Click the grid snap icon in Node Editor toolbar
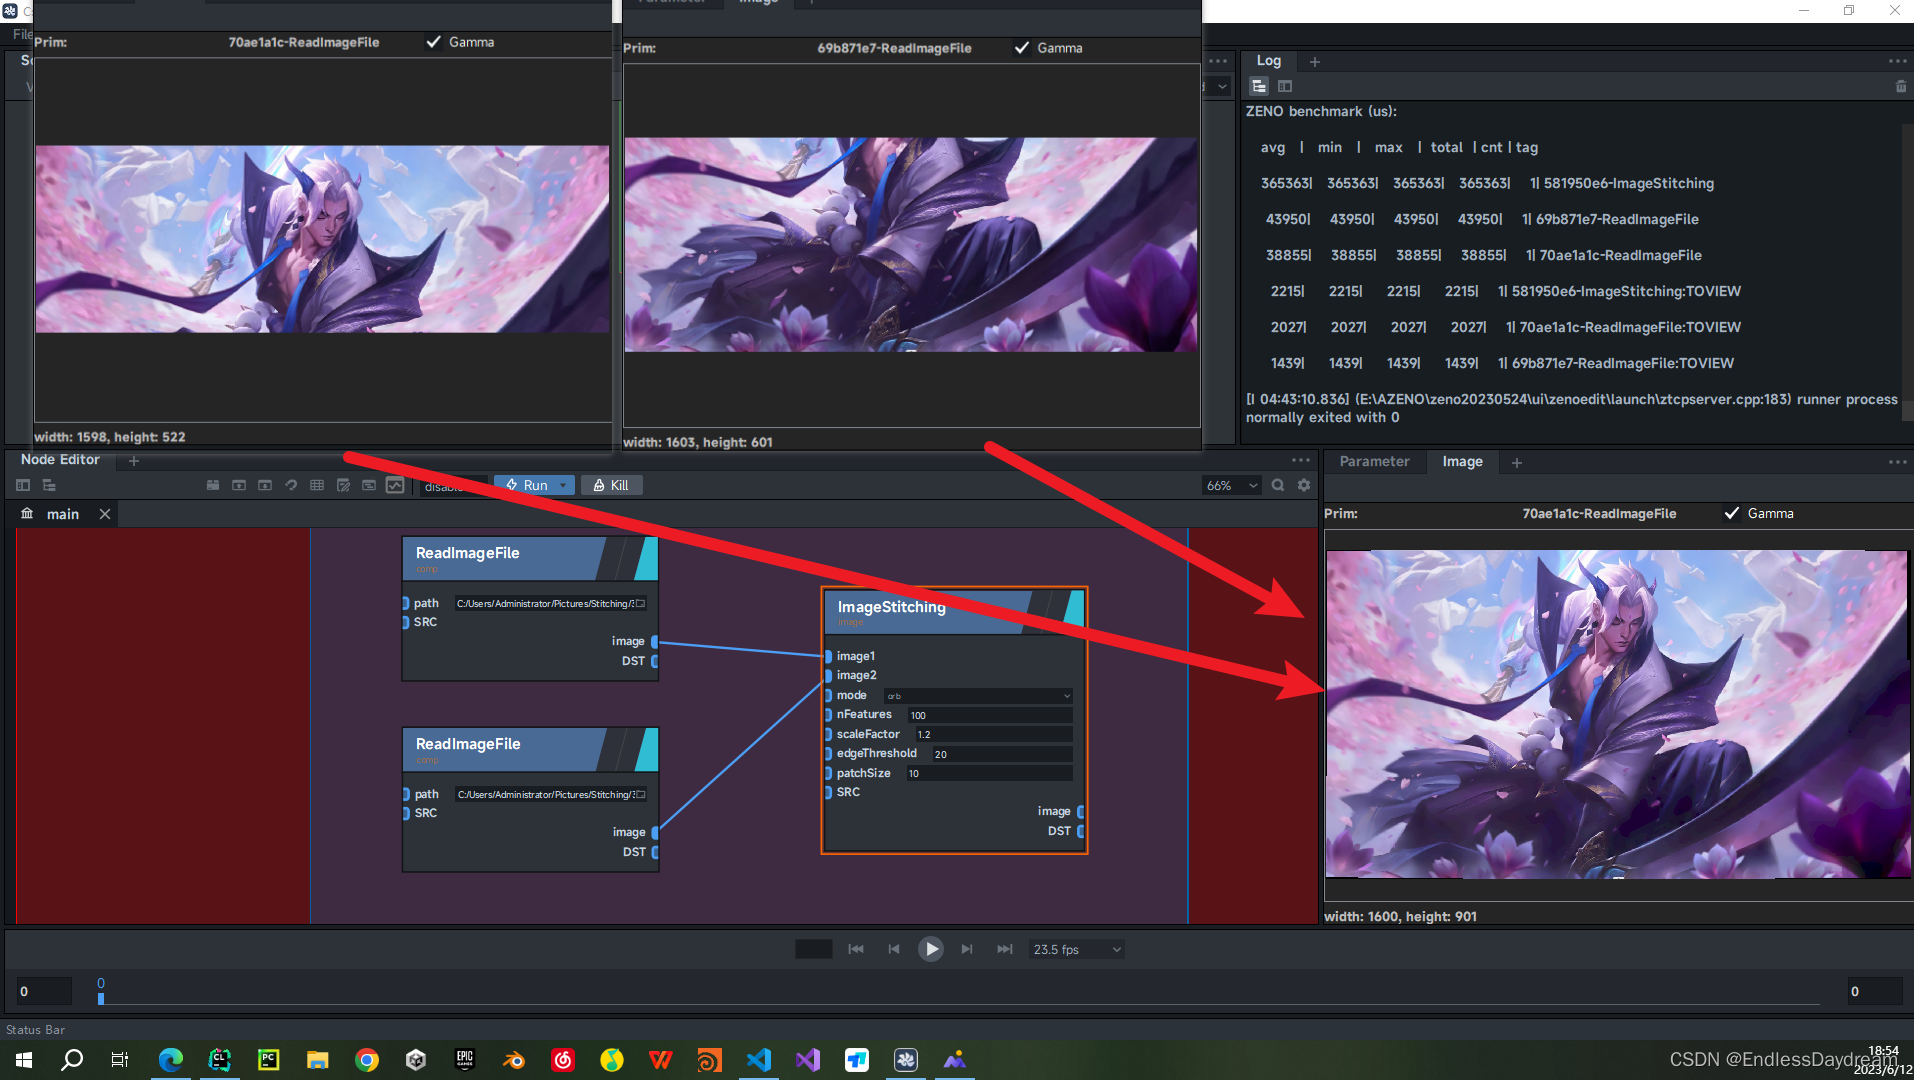The image size is (1914, 1080). 317,485
